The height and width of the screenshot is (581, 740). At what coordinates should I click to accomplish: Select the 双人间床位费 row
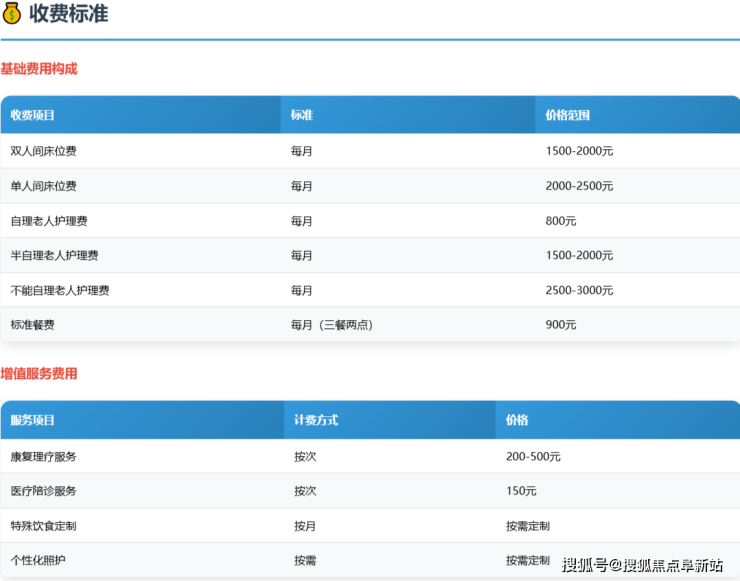coord(44,151)
